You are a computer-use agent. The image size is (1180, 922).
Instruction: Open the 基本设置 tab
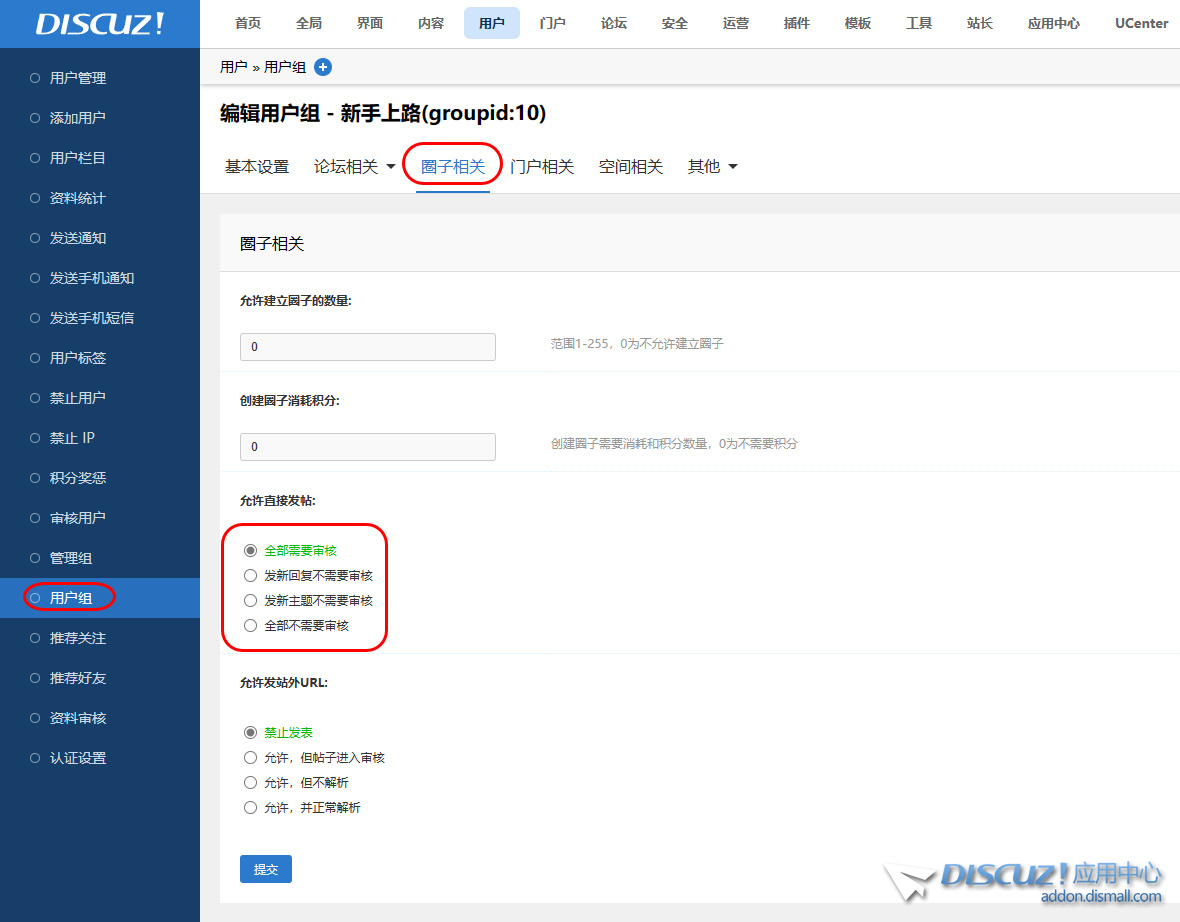point(257,167)
